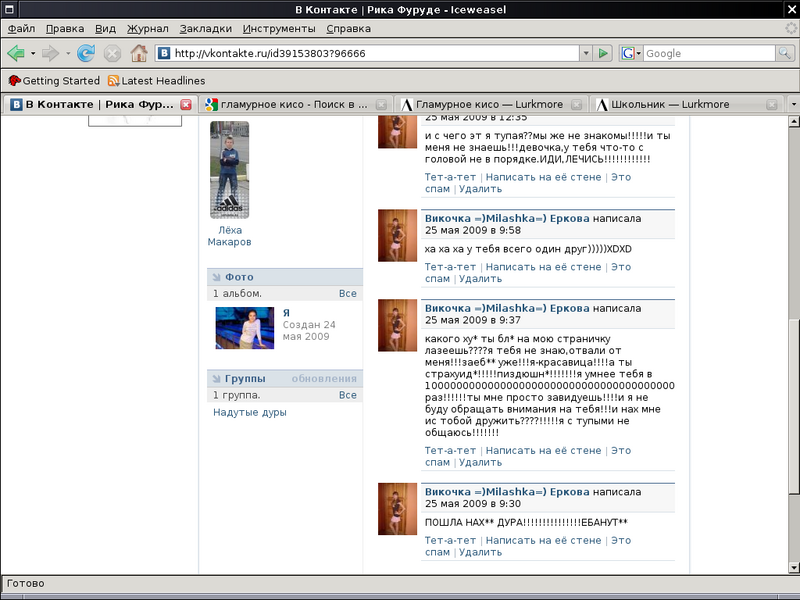Switch to the В Контакте Рика Фуруде tab
Viewport: 800px width, 600px height.
[100, 104]
